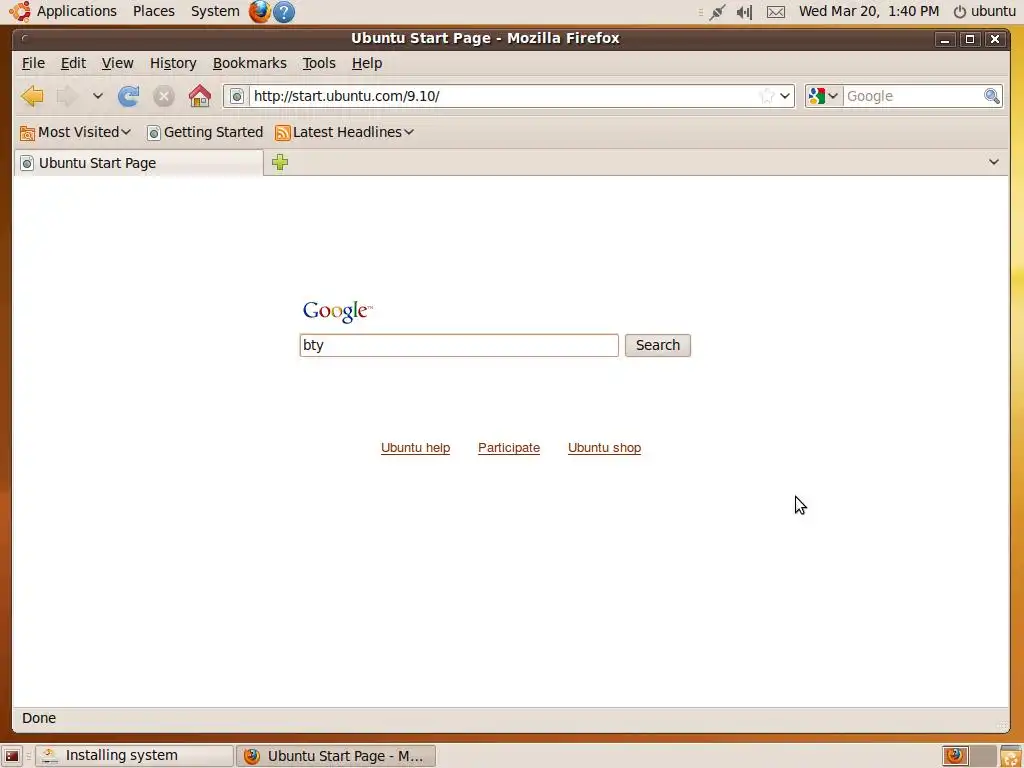Click the Ubuntu logo in the top panel

(x=20, y=11)
